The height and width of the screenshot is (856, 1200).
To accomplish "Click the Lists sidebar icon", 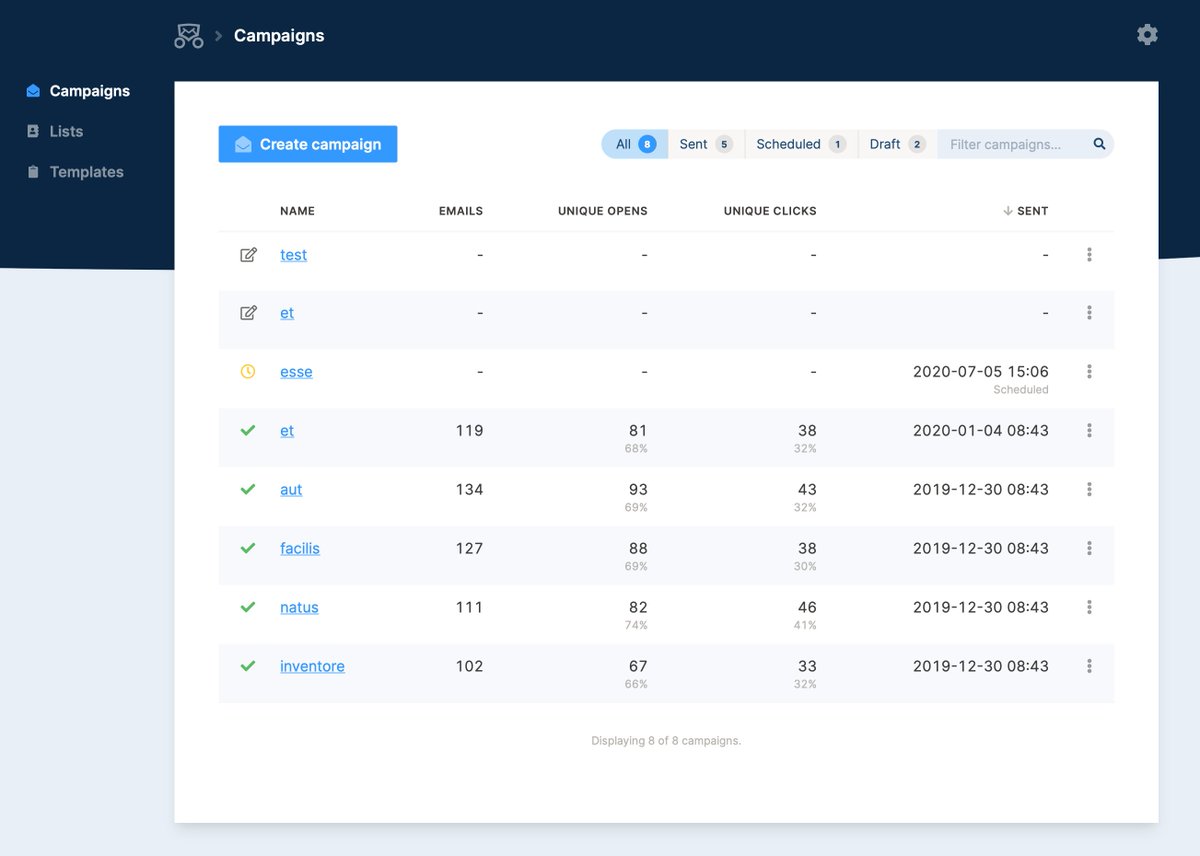I will [33, 131].
